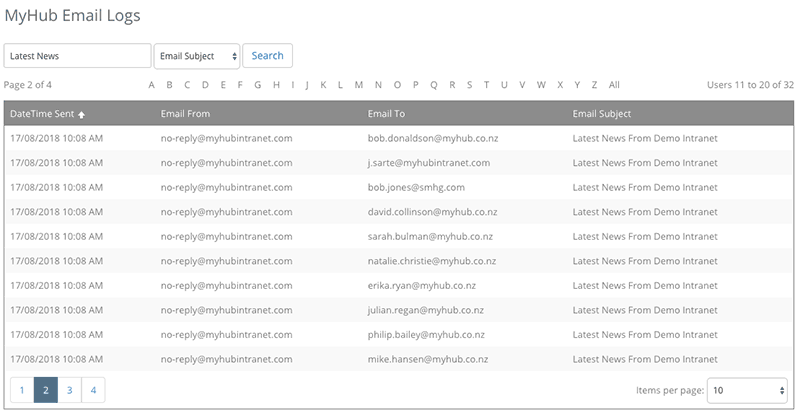Screen dimensions: 800x413
Task: Filter by letter P
Action: point(416,85)
